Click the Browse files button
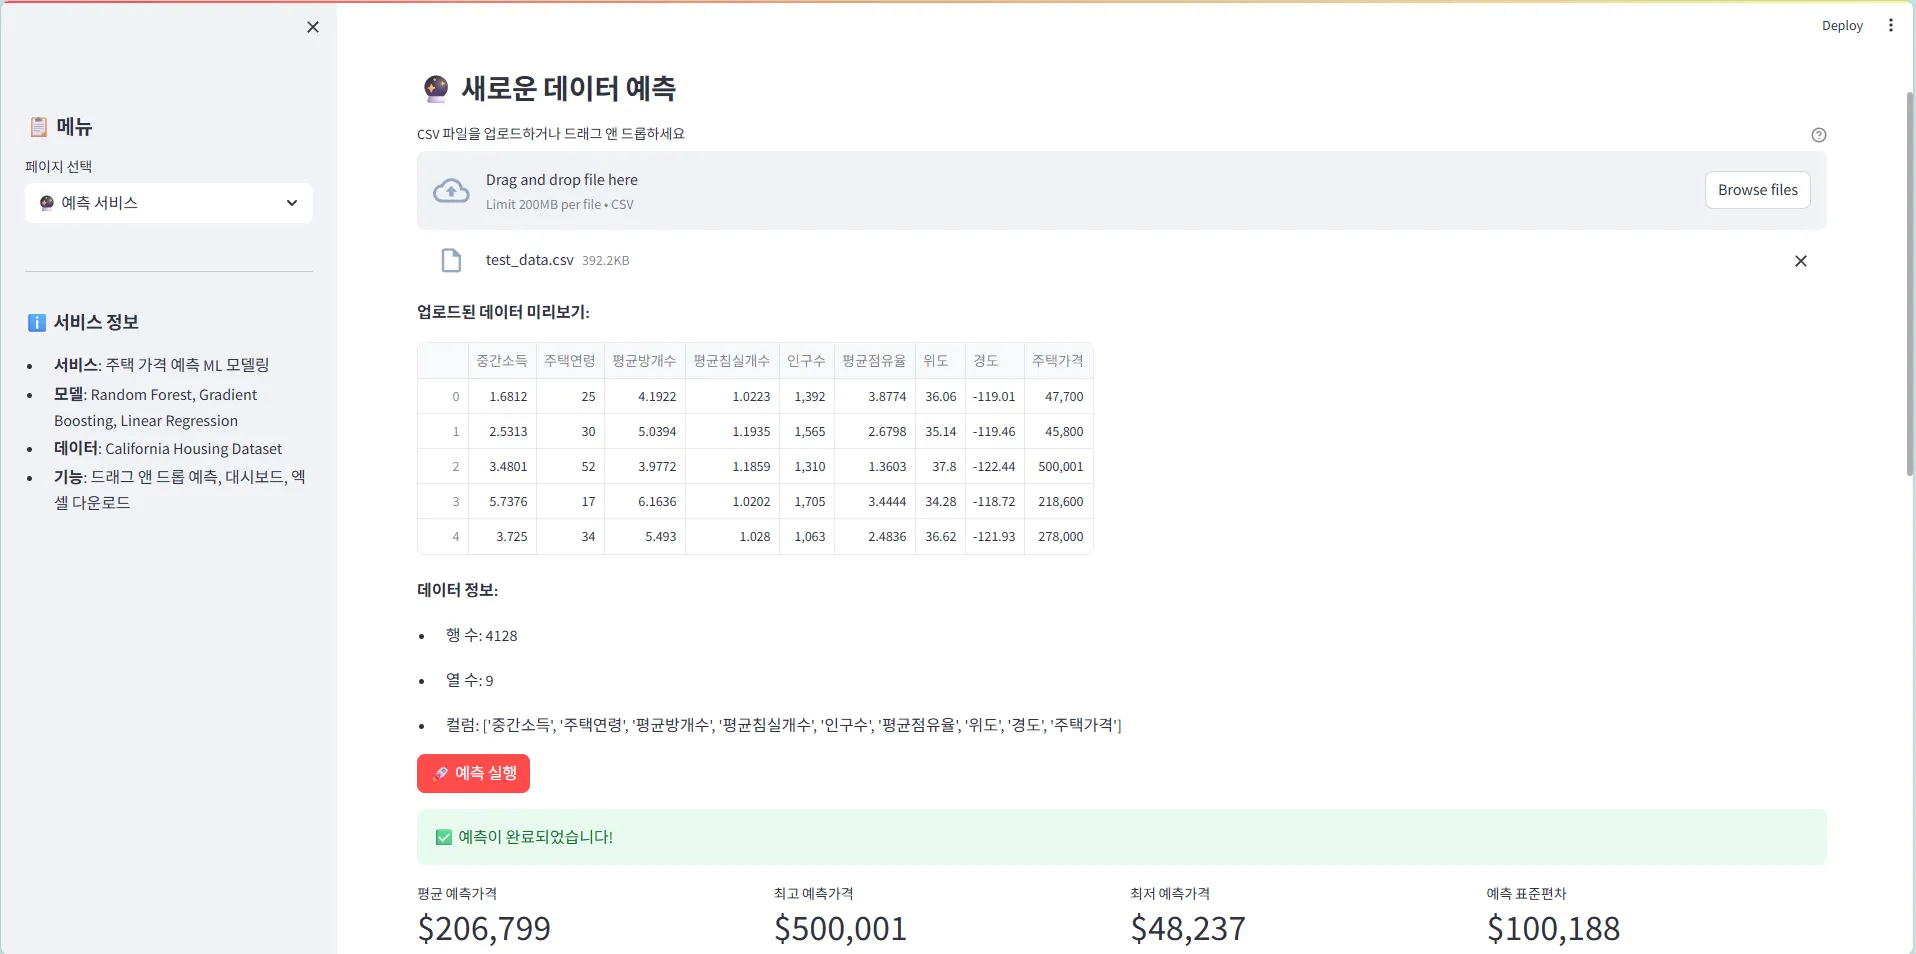The width and height of the screenshot is (1916, 954). pos(1757,190)
